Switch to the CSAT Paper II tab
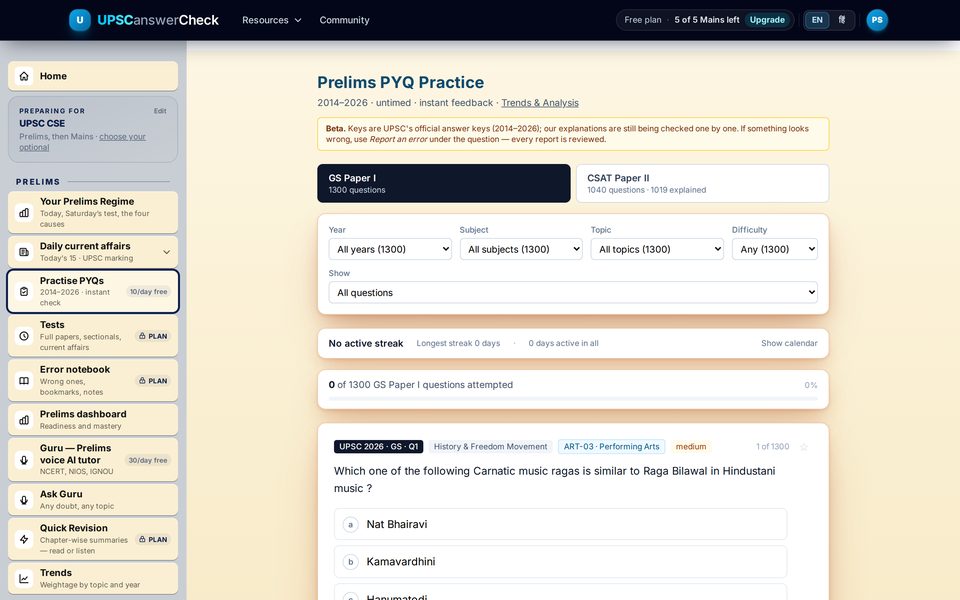 (702, 183)
